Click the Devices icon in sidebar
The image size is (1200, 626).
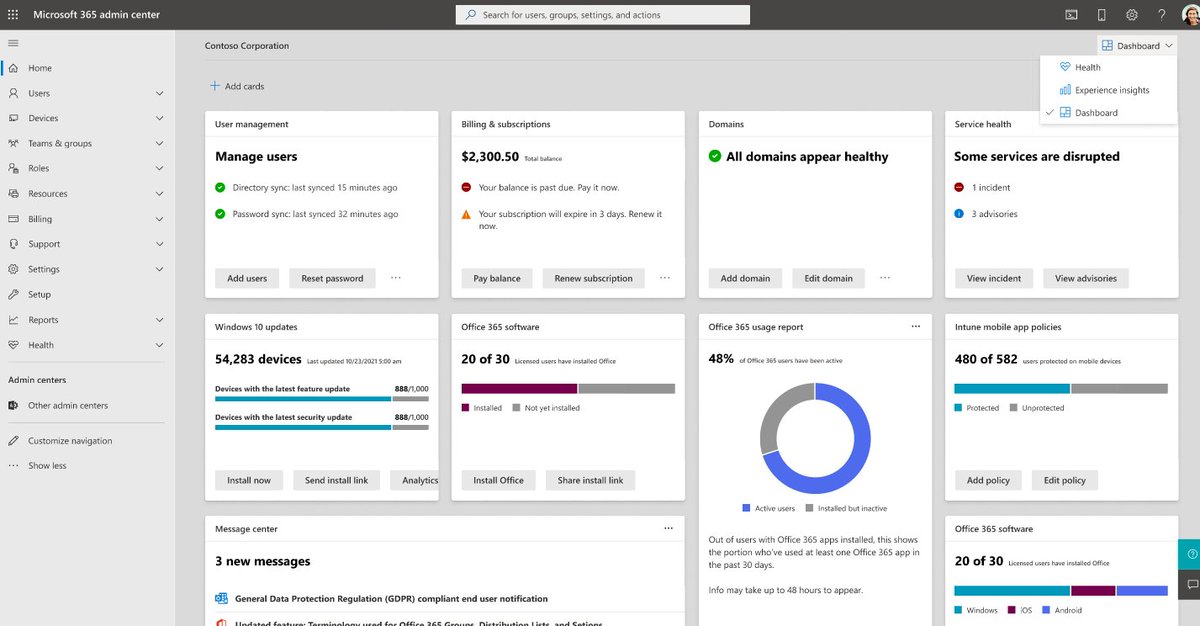pos(13,118)
